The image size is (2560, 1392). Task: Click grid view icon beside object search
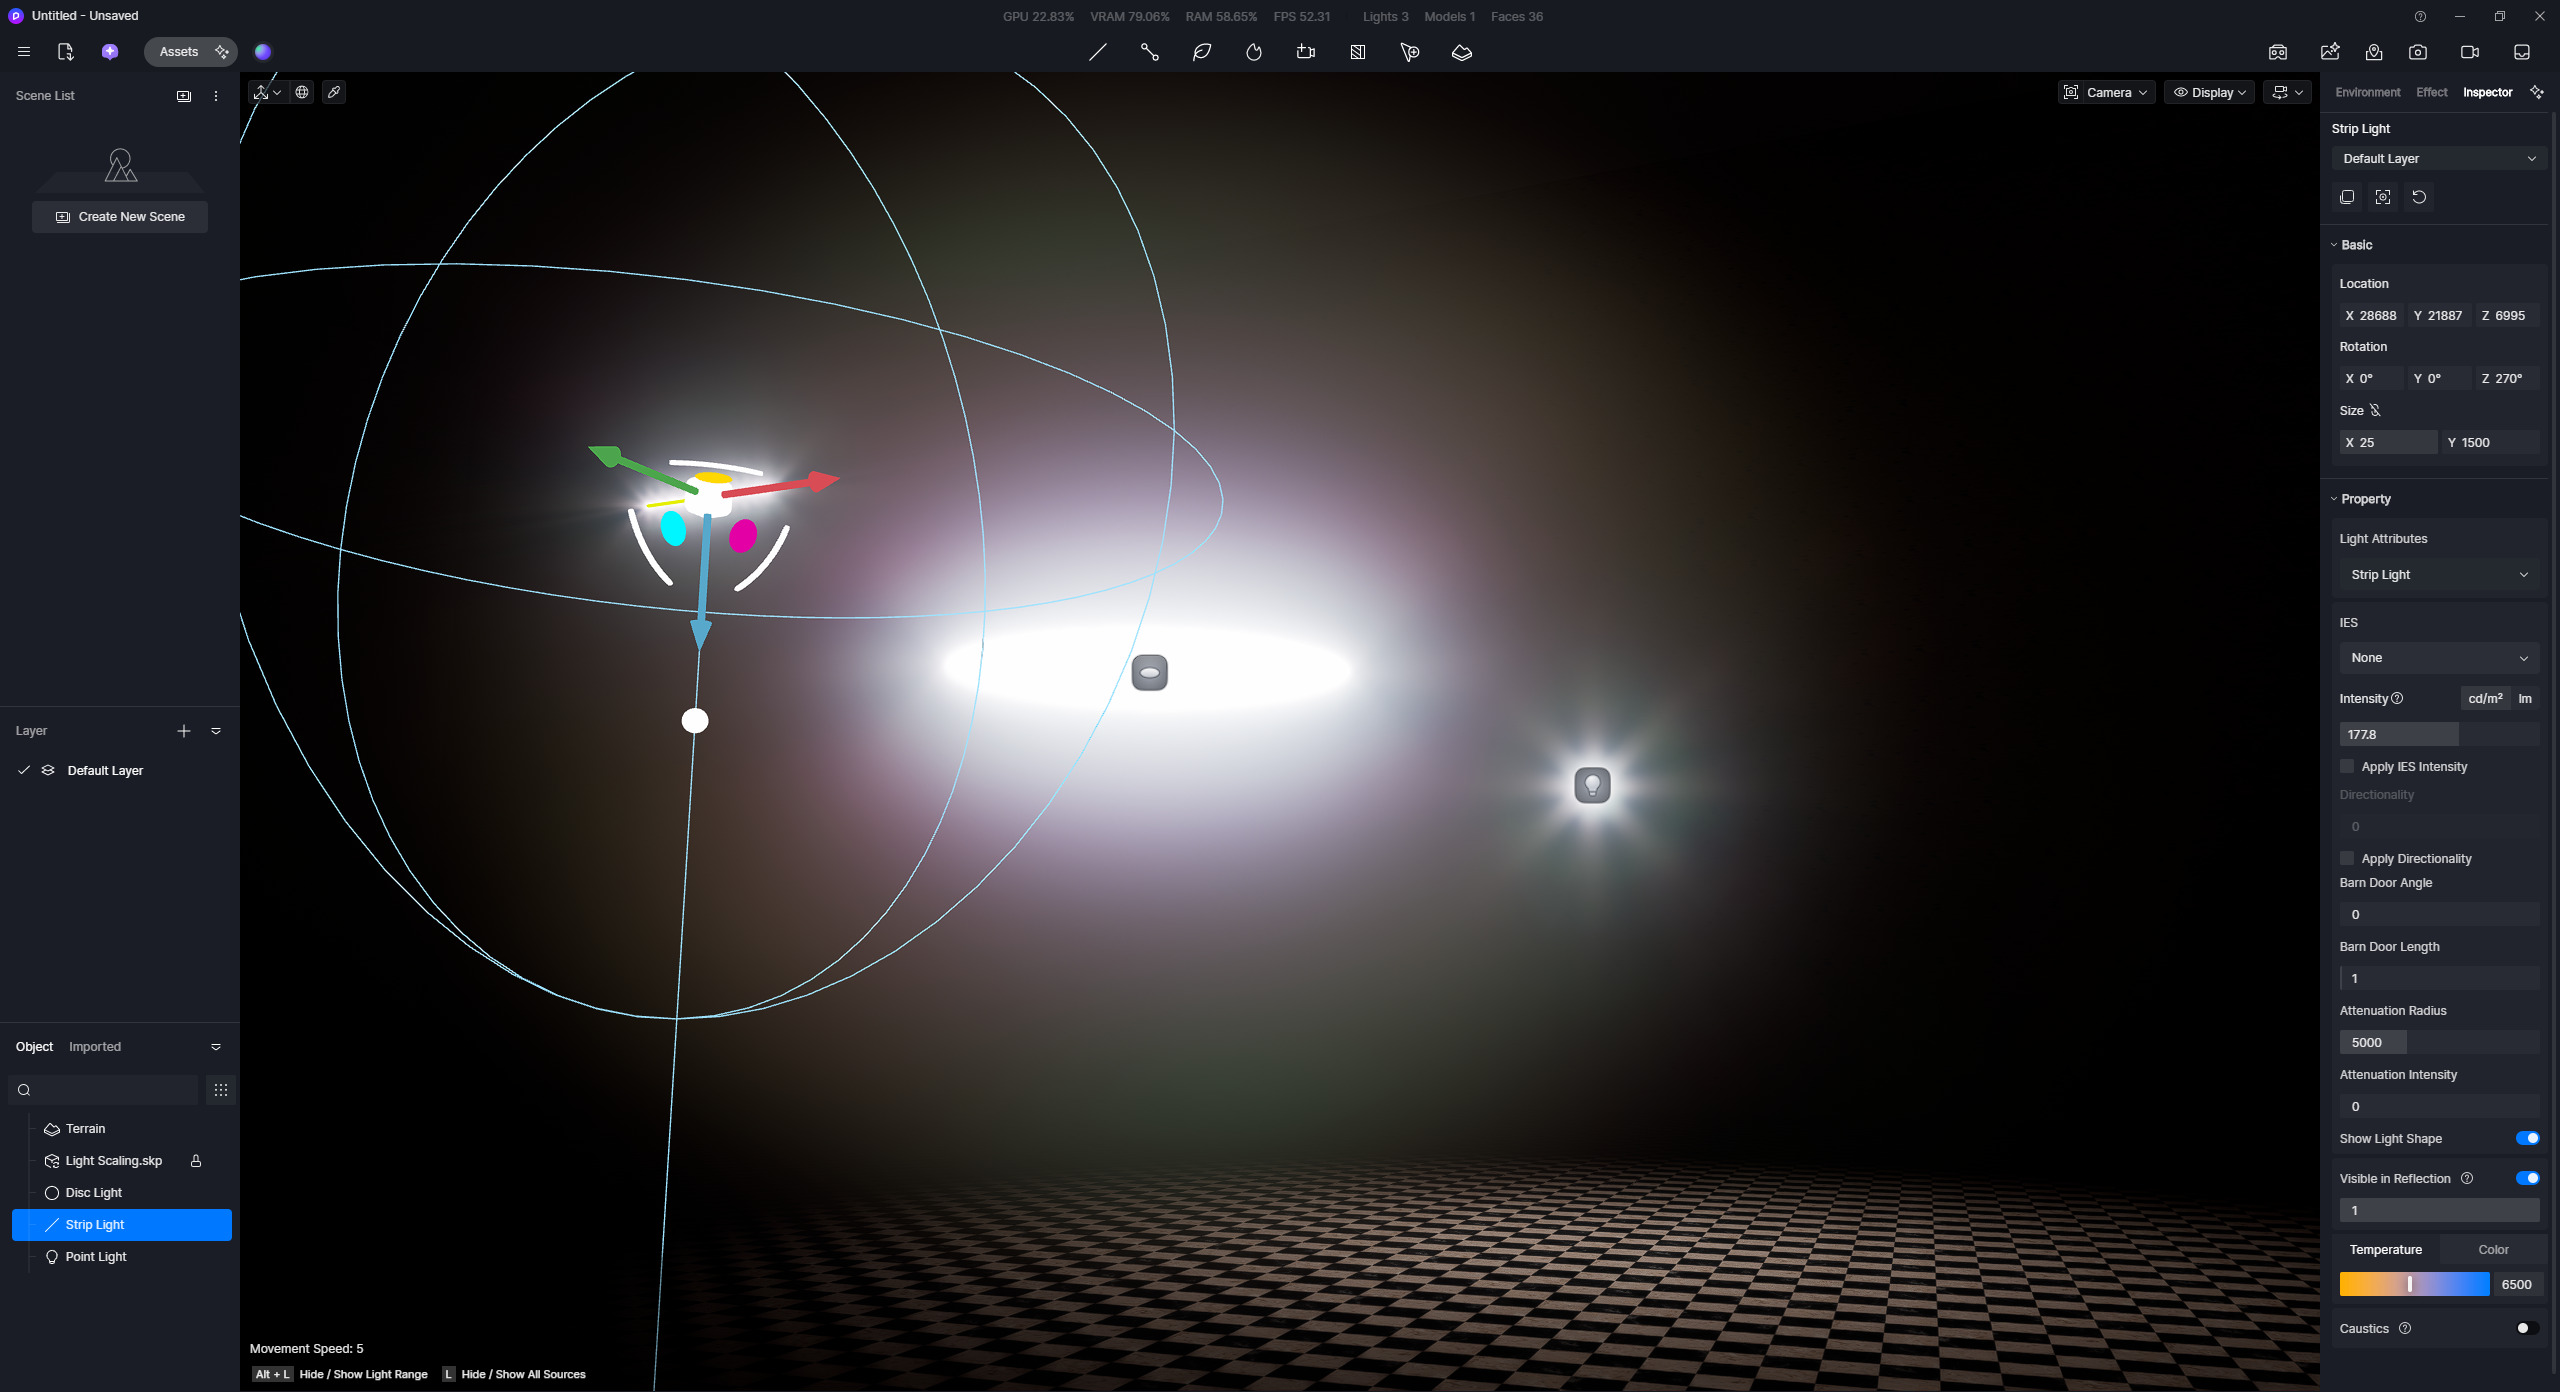221,1090
